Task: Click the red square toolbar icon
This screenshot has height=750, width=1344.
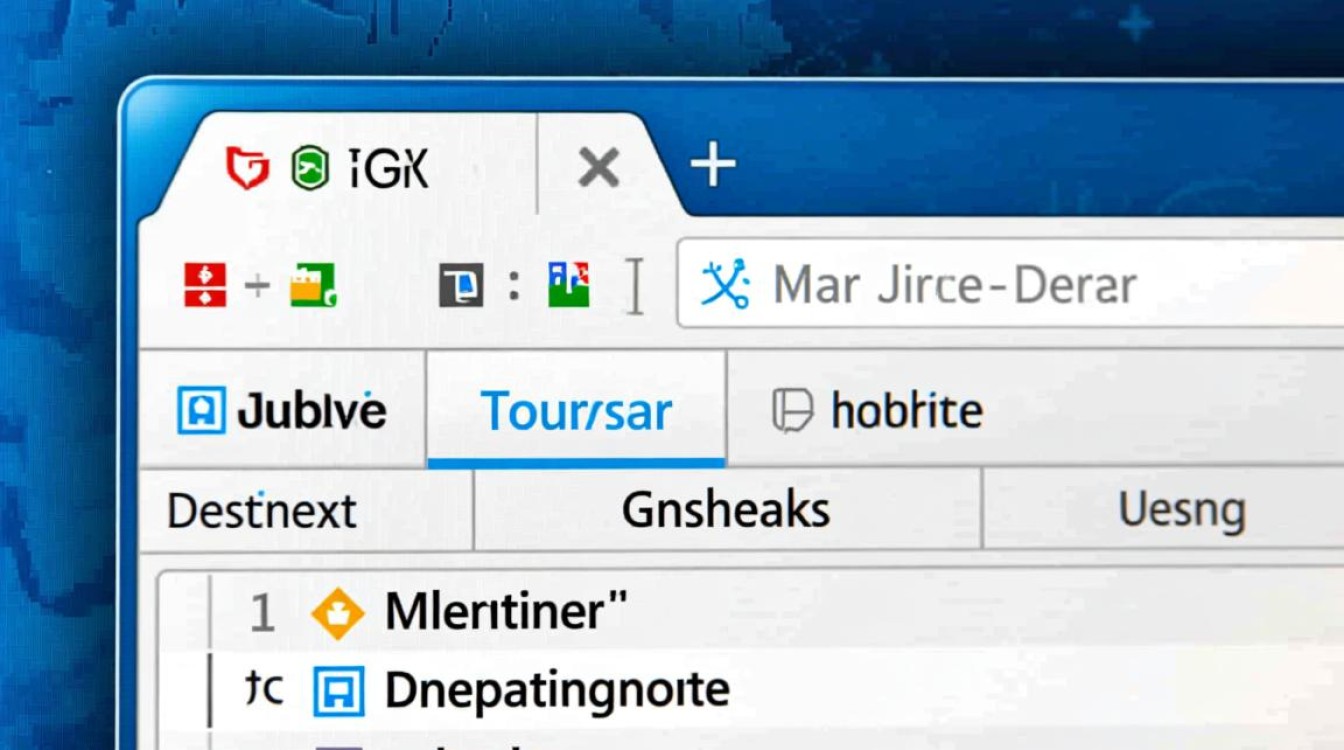Action: click(205, 285)
